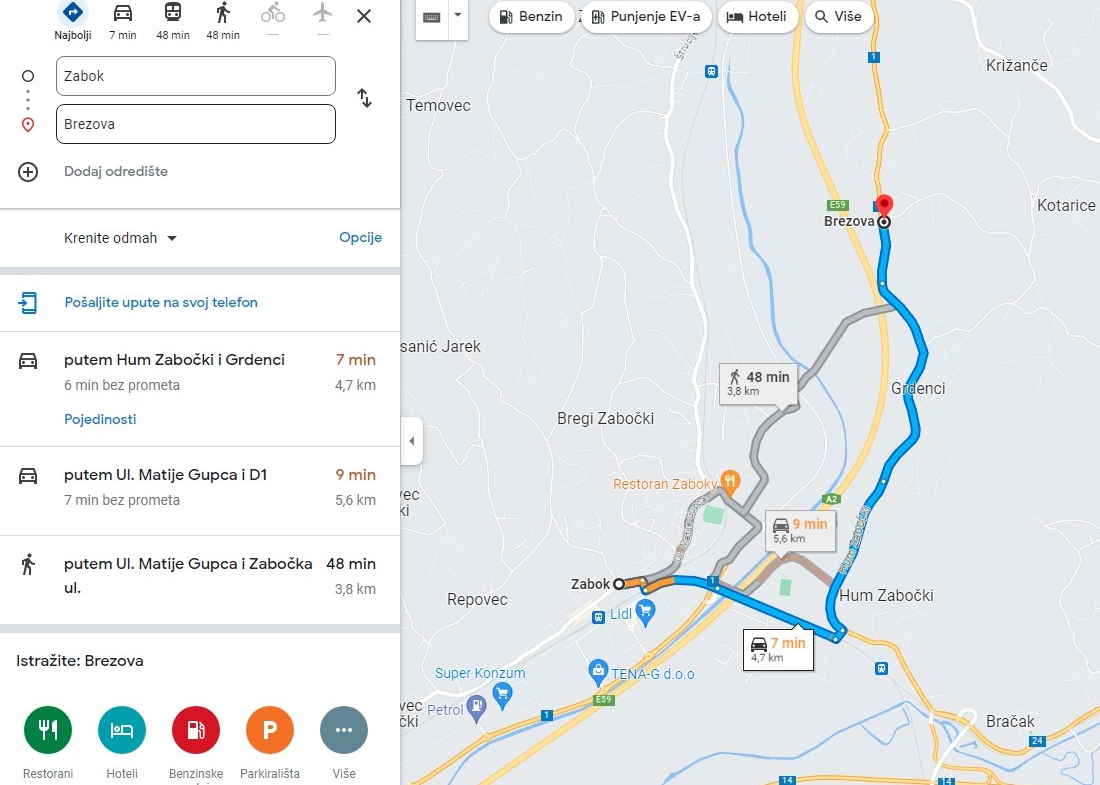Viewport: 1100px width, 785px height.
Task: Select the driving travel mode icon
Action: pos(123,13)
